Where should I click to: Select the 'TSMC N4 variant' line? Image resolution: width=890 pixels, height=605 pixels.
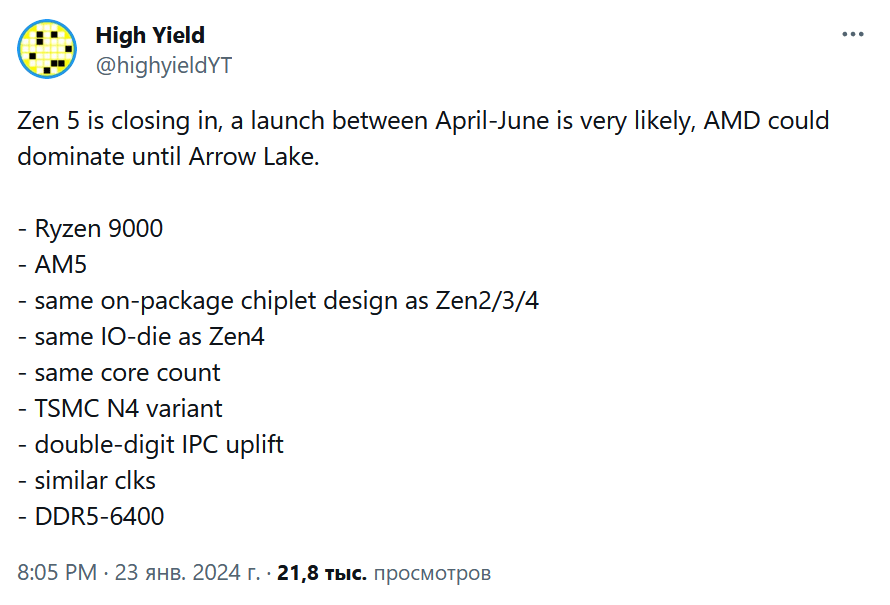120,409
